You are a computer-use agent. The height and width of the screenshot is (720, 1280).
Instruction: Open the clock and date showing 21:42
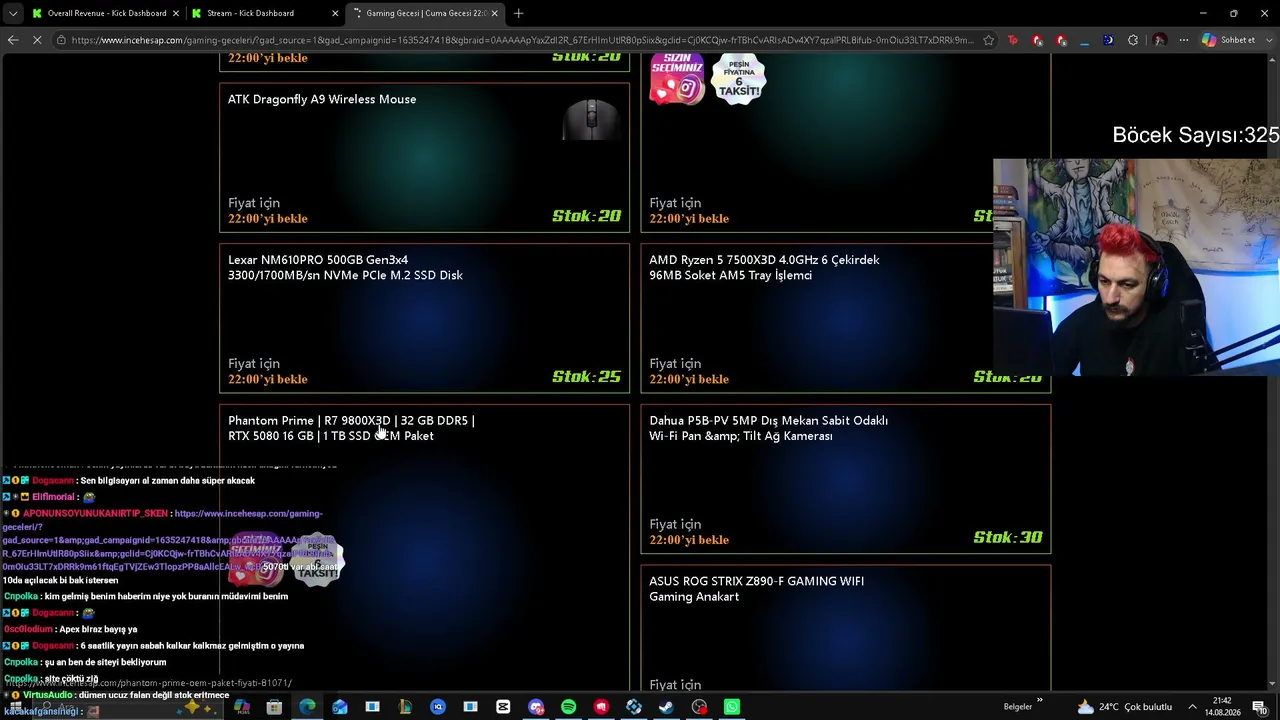(1222, 707)
